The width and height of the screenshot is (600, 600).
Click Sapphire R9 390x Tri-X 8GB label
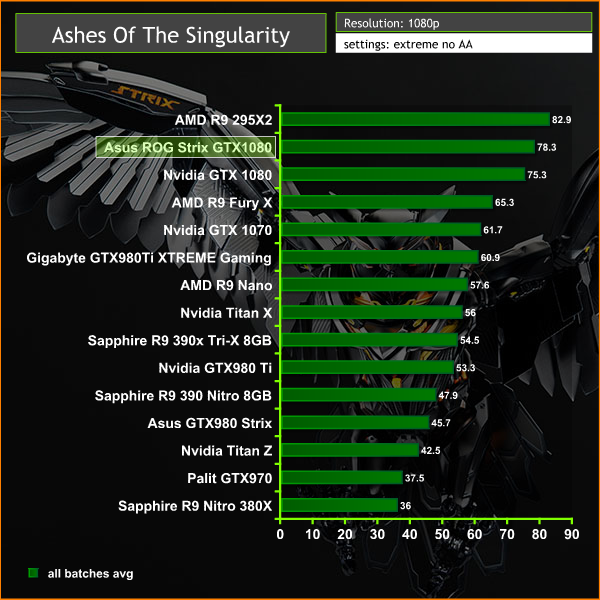tap(179, 341)
